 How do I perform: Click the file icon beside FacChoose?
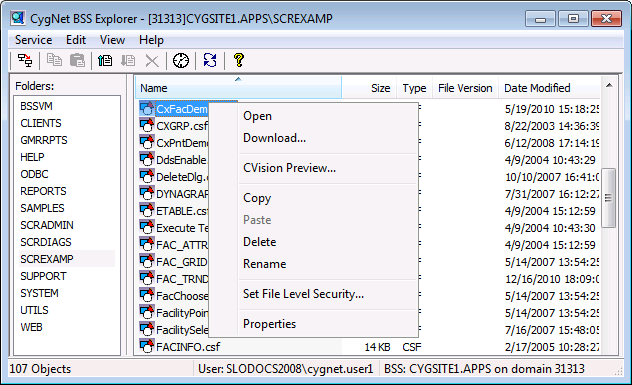147,295
